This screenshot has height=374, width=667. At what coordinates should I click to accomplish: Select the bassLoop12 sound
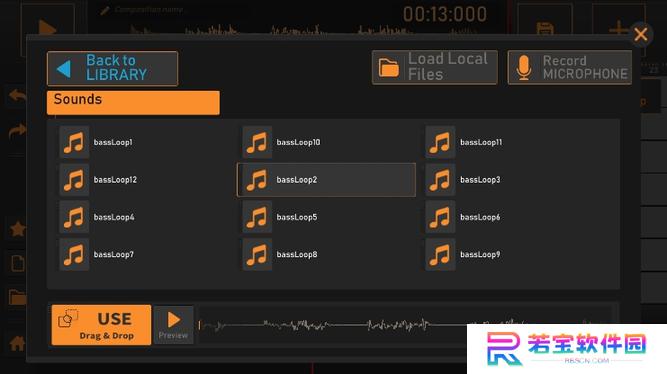[x=143, y=180]
